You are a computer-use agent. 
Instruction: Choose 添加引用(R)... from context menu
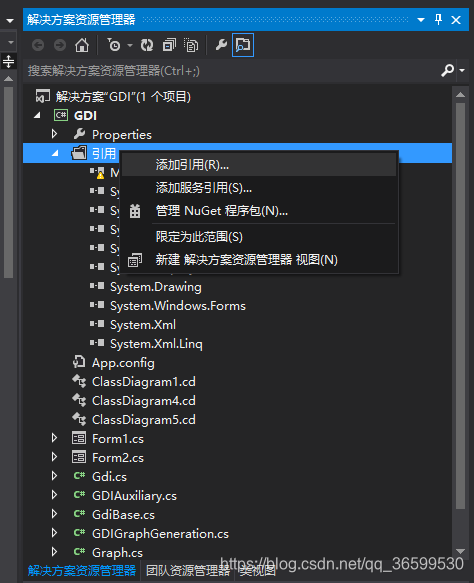(259, 165)
